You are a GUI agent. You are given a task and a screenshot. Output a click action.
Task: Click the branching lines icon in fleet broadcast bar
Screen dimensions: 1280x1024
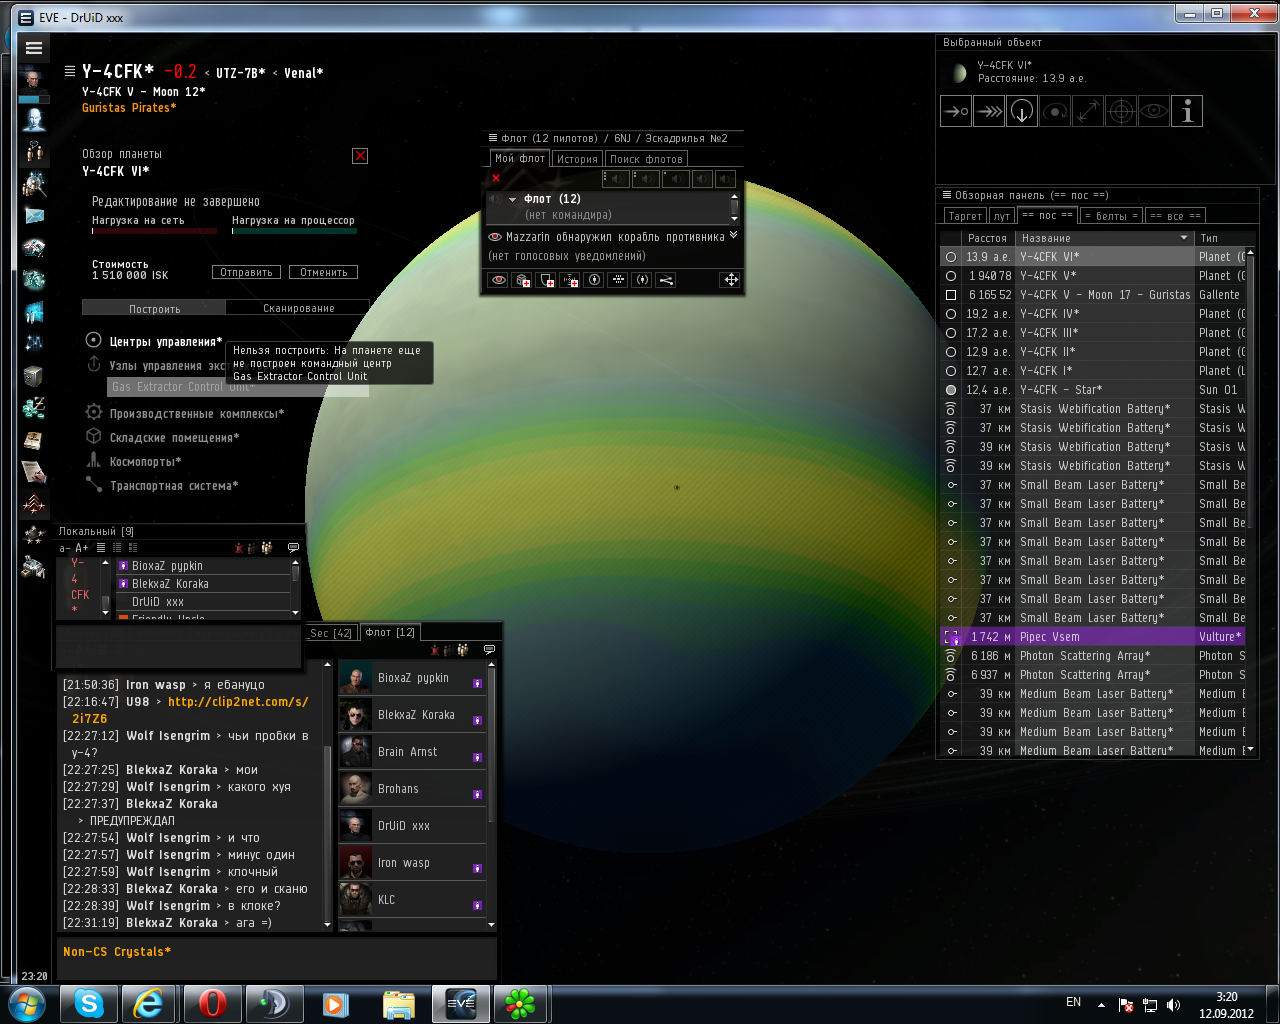coord(666,280)
